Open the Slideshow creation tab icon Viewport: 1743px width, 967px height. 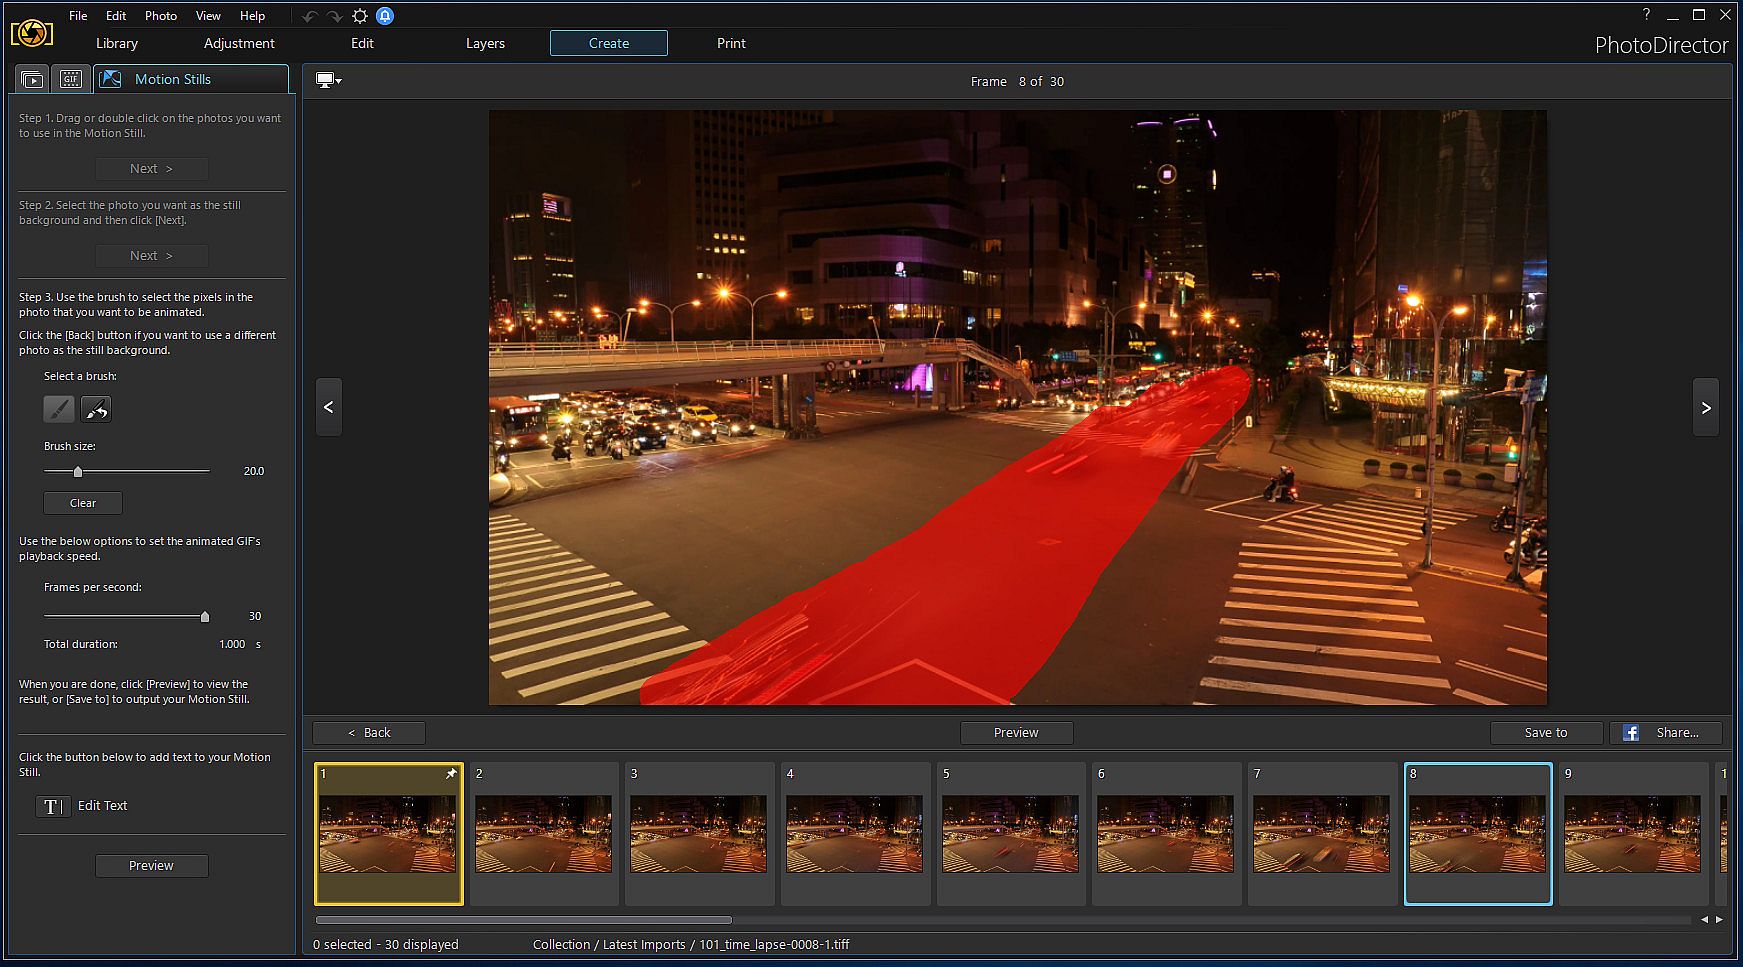(32, 79)
